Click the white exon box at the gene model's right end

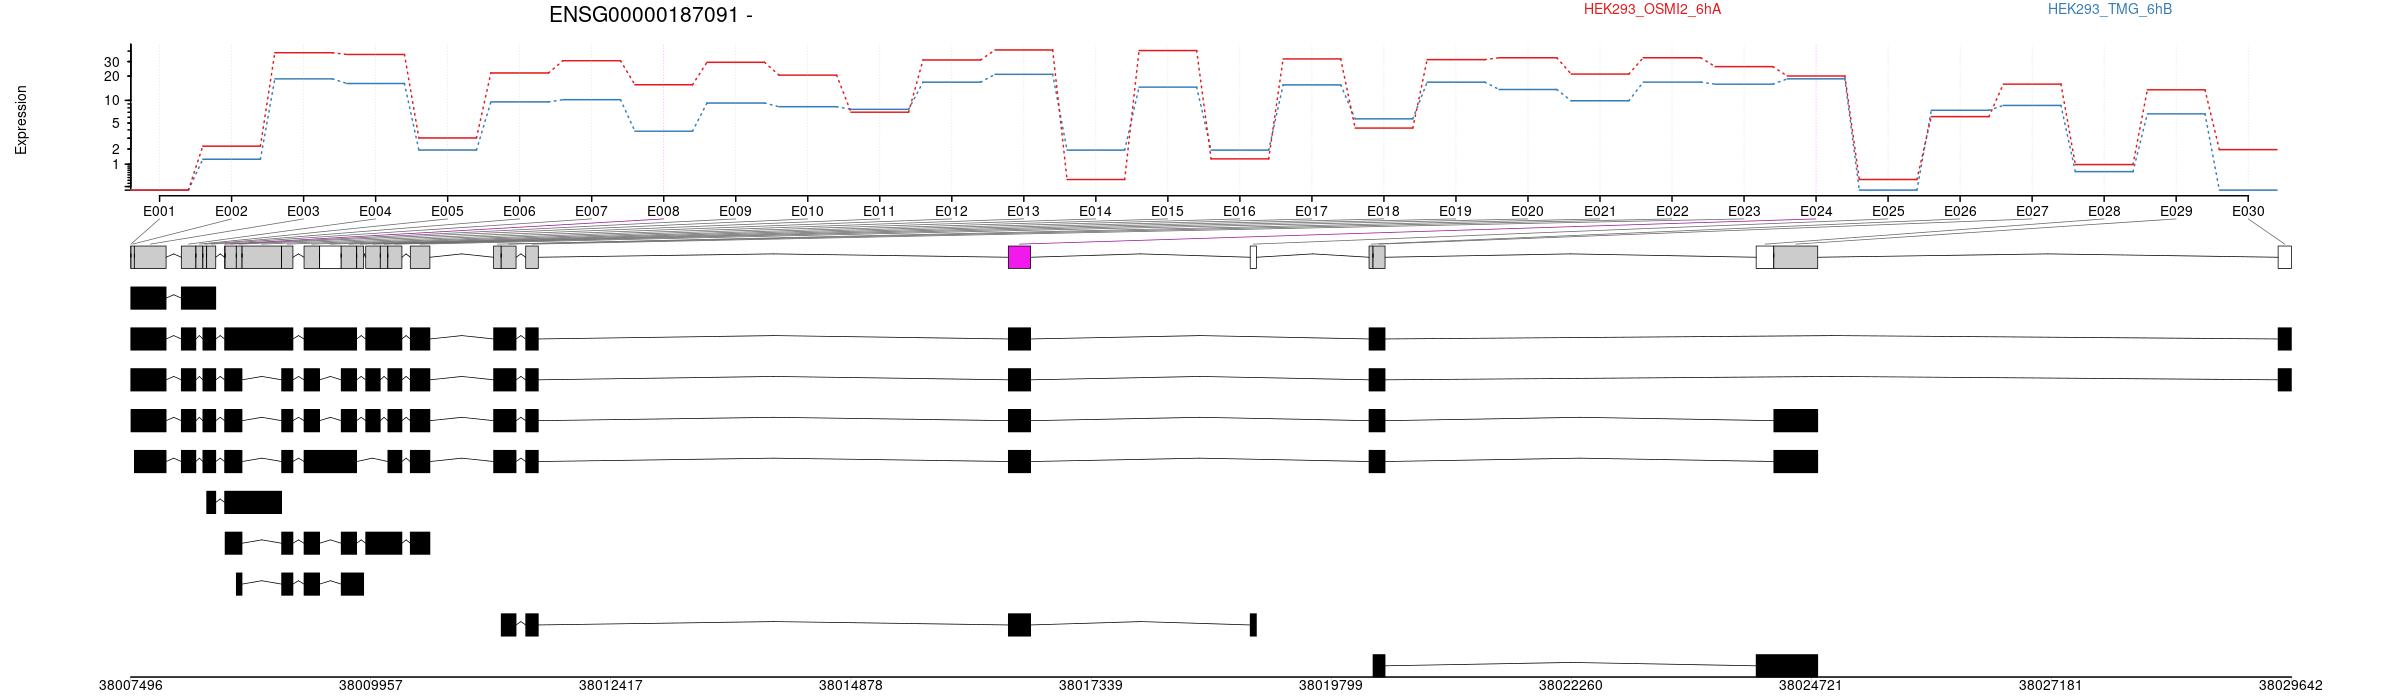point(2285,257)
